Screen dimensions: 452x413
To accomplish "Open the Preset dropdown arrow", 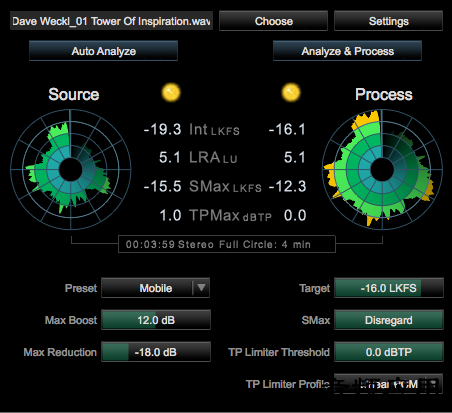I will click(201, 288).
